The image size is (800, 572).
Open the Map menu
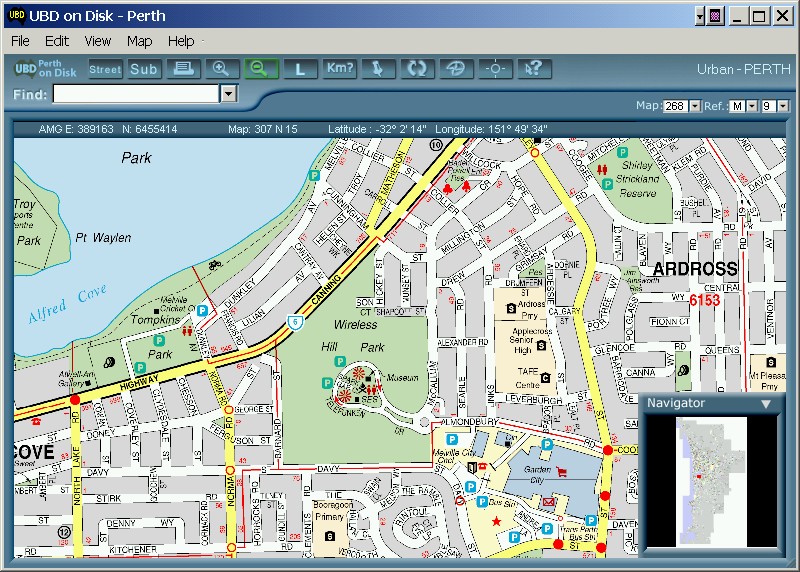click(139, 41)
